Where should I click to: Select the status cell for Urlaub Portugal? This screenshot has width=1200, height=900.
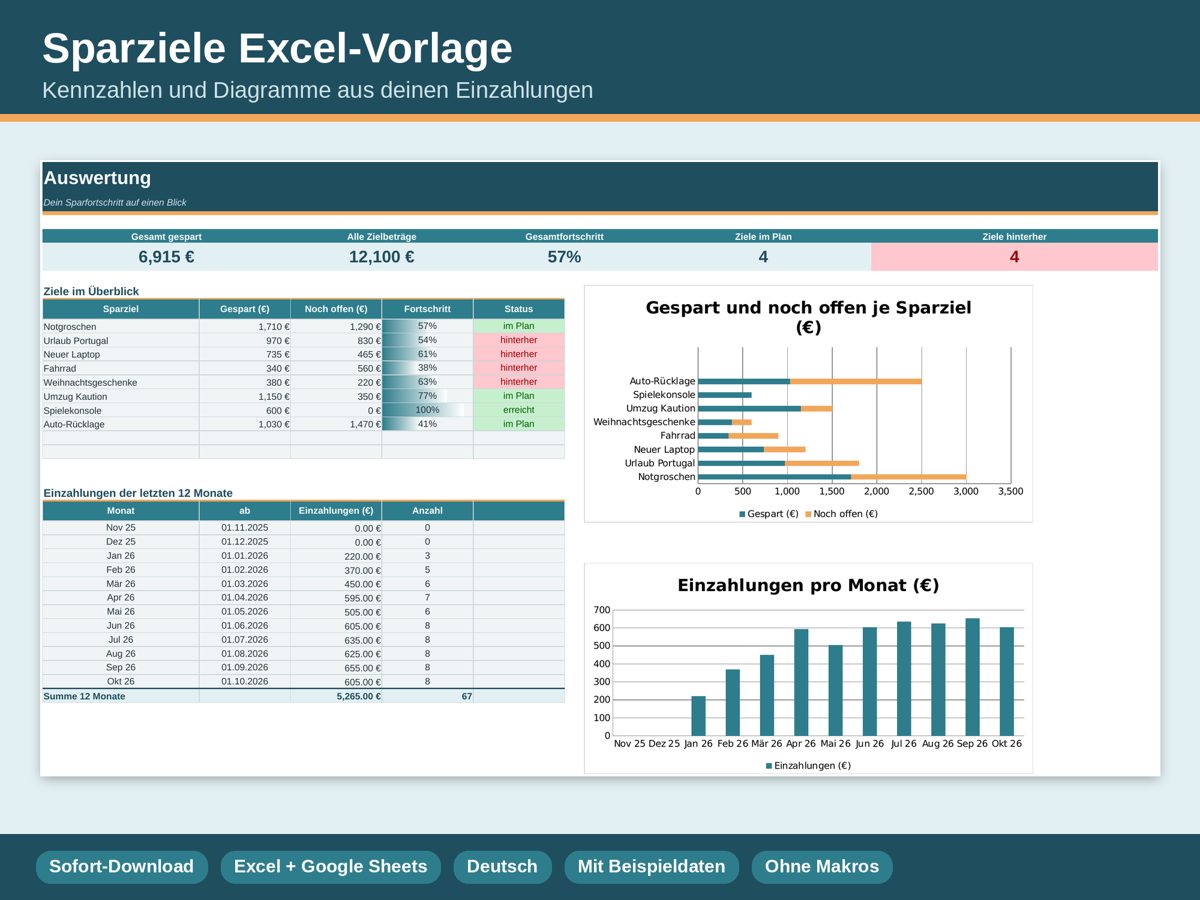519,340
